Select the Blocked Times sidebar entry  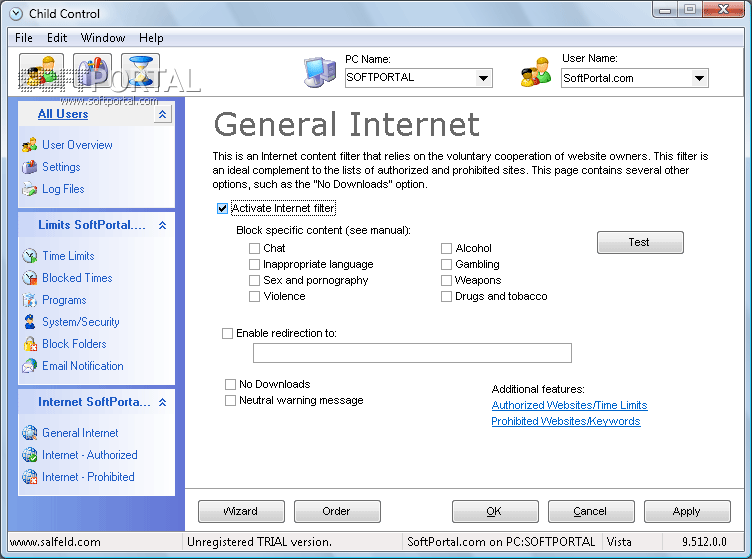77,278
